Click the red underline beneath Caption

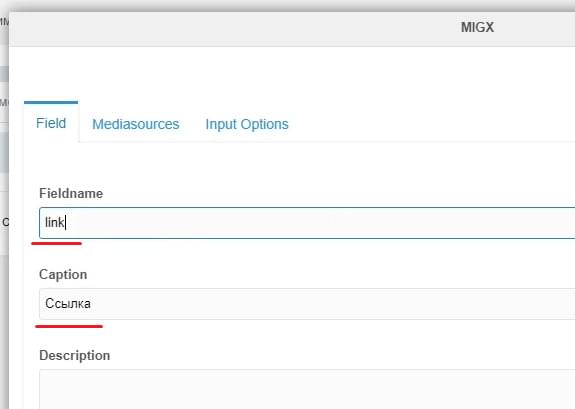[69, 326]
